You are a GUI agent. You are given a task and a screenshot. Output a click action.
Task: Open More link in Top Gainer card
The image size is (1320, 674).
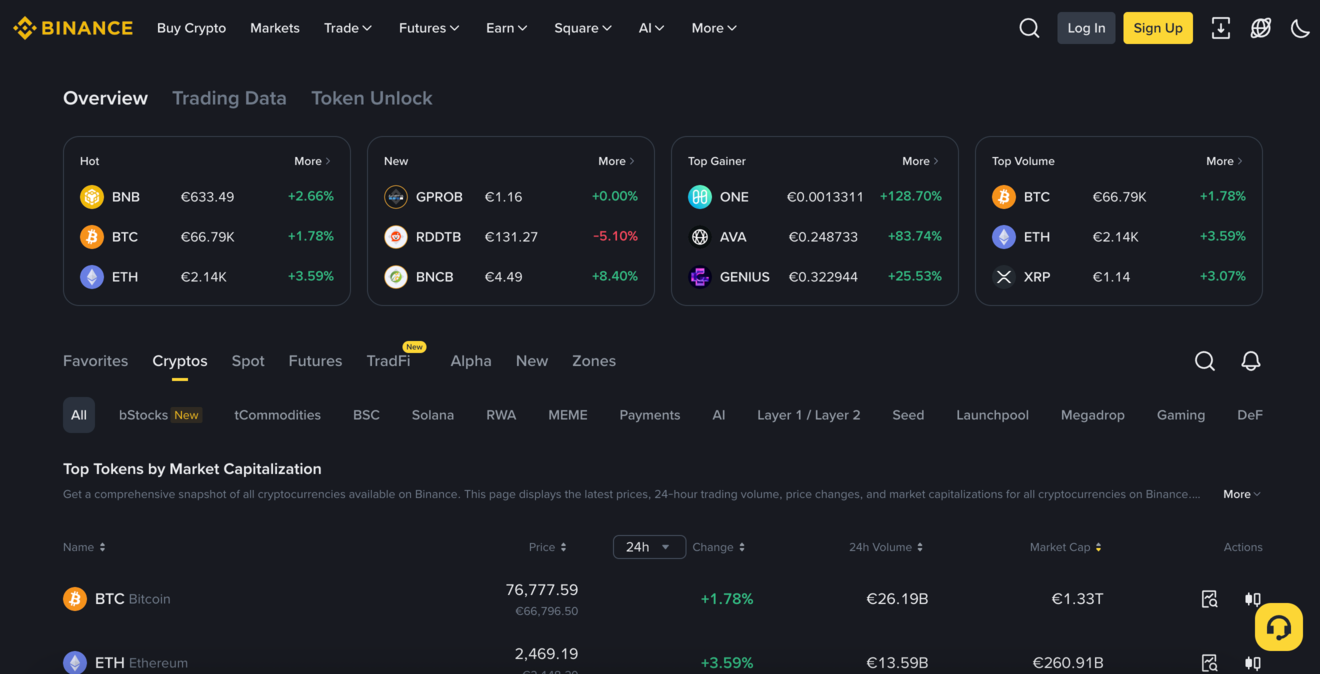pyautogui.click(x=920, y=161)
